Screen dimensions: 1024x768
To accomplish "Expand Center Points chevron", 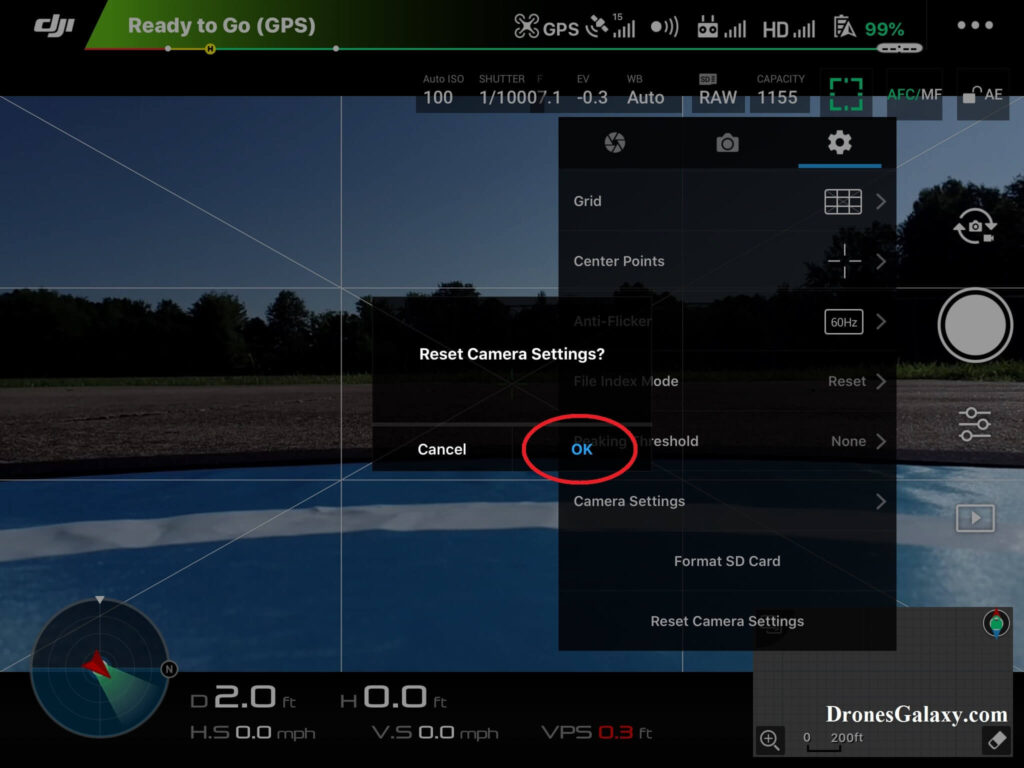I will (x=881, y=261).
